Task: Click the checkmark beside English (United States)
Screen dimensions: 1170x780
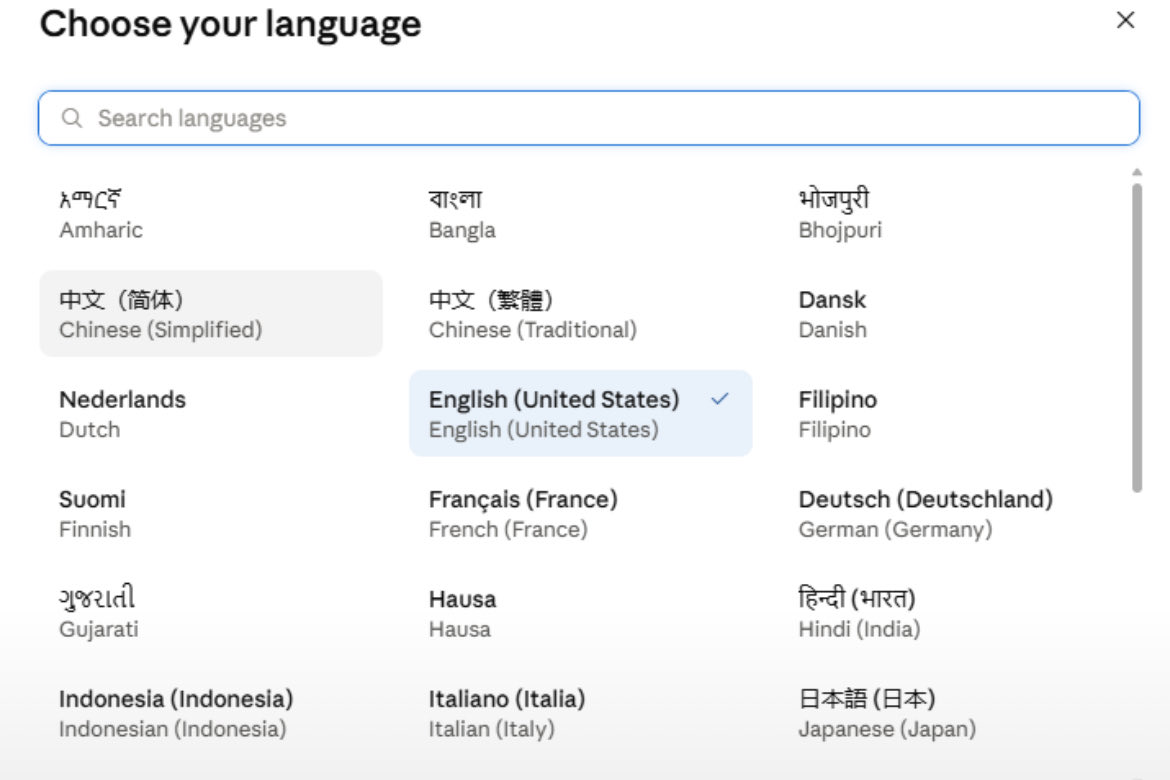Action: pos(720,399)
